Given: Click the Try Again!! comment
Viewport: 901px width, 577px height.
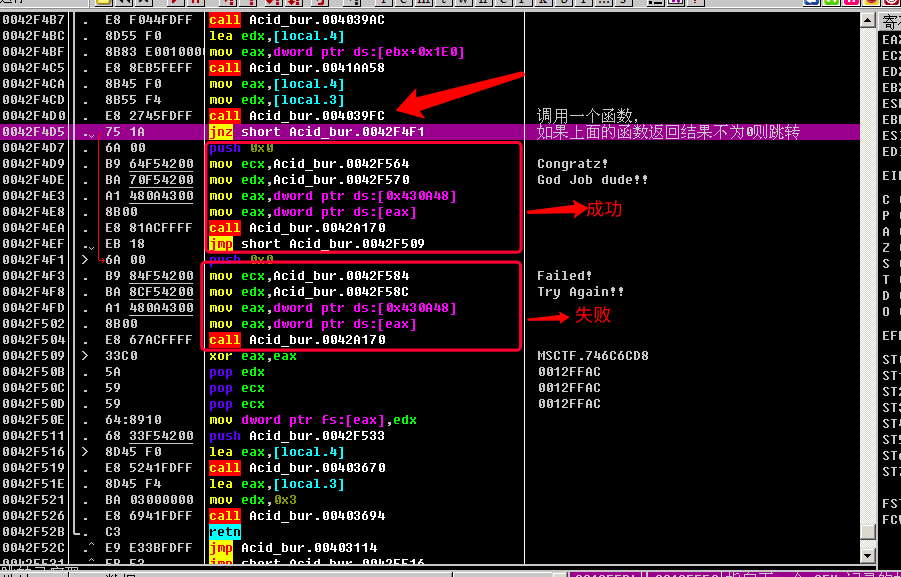Looking at the screenshot, I should pyautogui.click(x=580, y=293).
